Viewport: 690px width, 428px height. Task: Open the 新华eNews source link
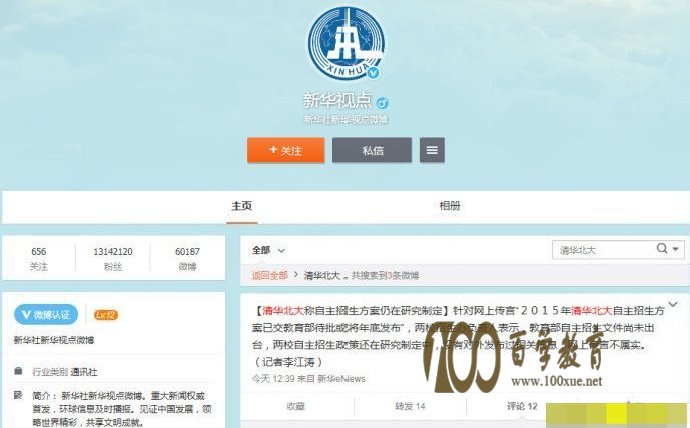click(x=341, y=379)
